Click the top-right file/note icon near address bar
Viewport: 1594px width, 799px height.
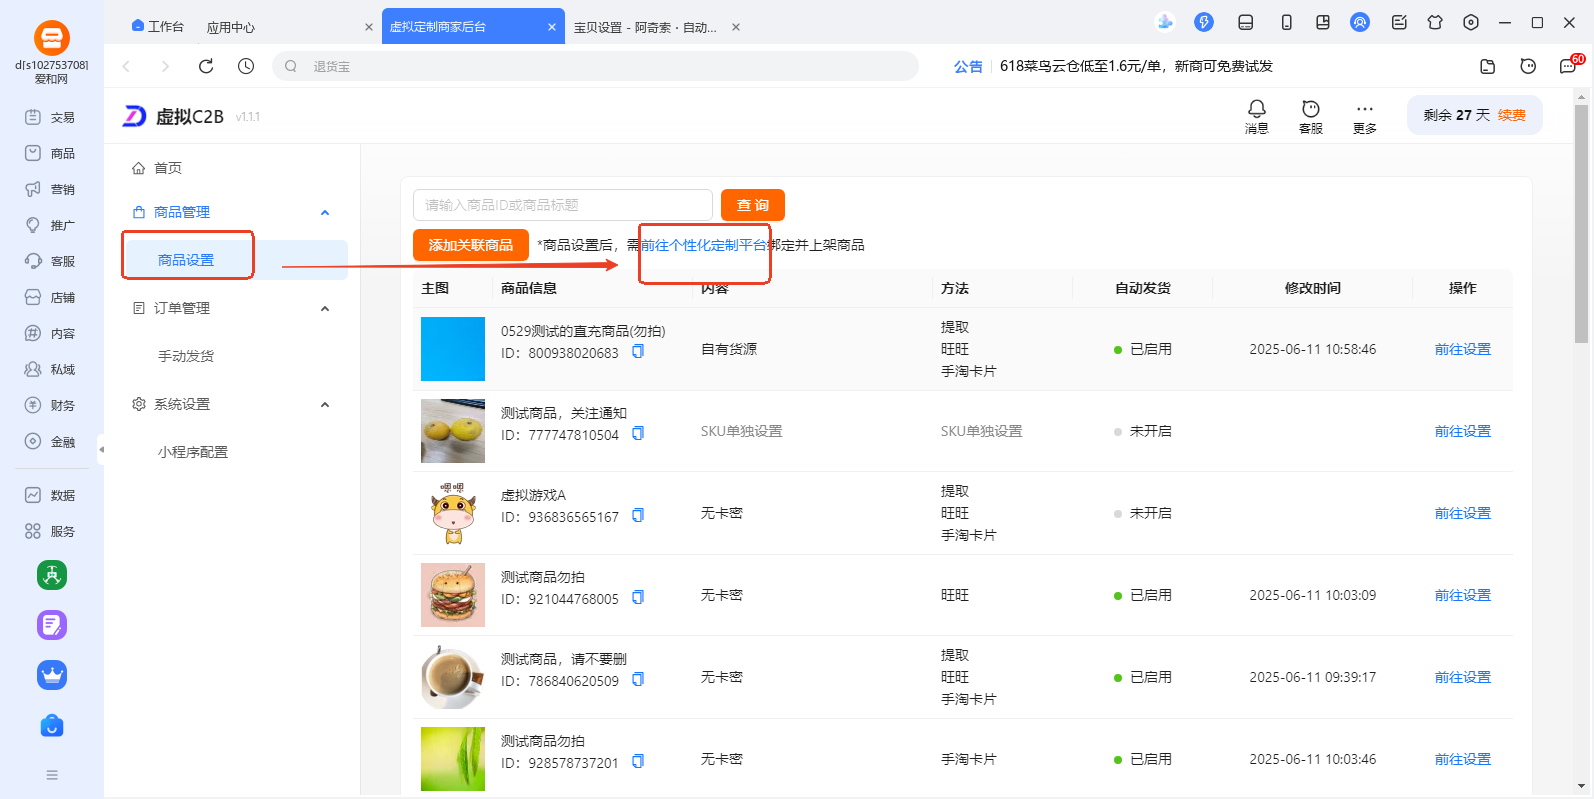coord(1488,66)
